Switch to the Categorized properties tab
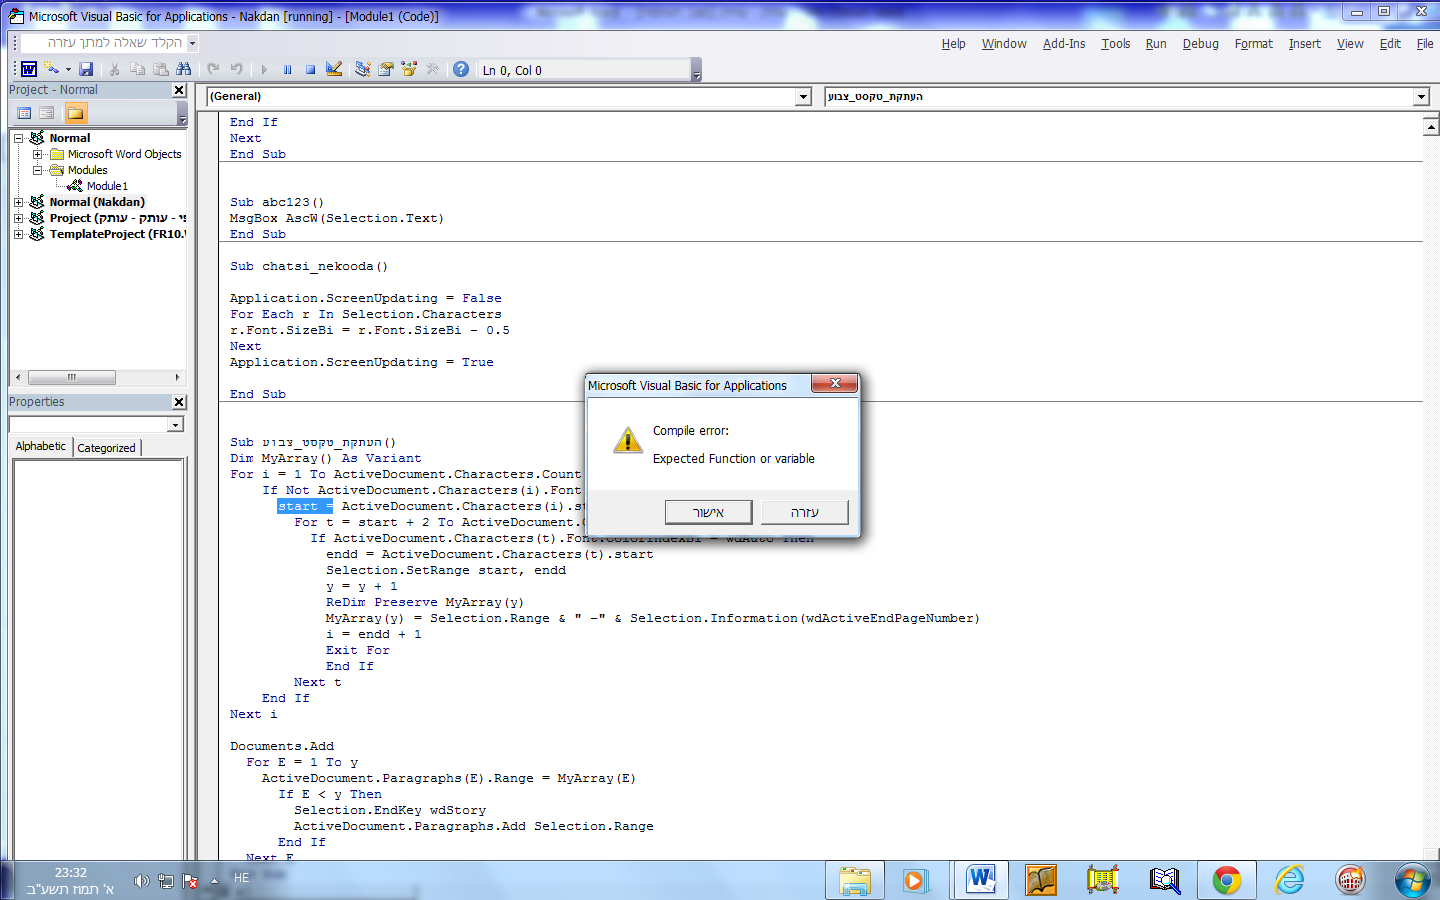This screenshot has width=1440, height=900. (106, 448)
